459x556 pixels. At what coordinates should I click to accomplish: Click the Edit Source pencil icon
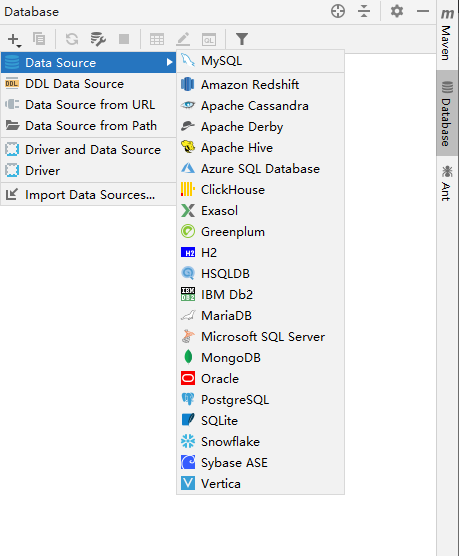coord(183,39)
